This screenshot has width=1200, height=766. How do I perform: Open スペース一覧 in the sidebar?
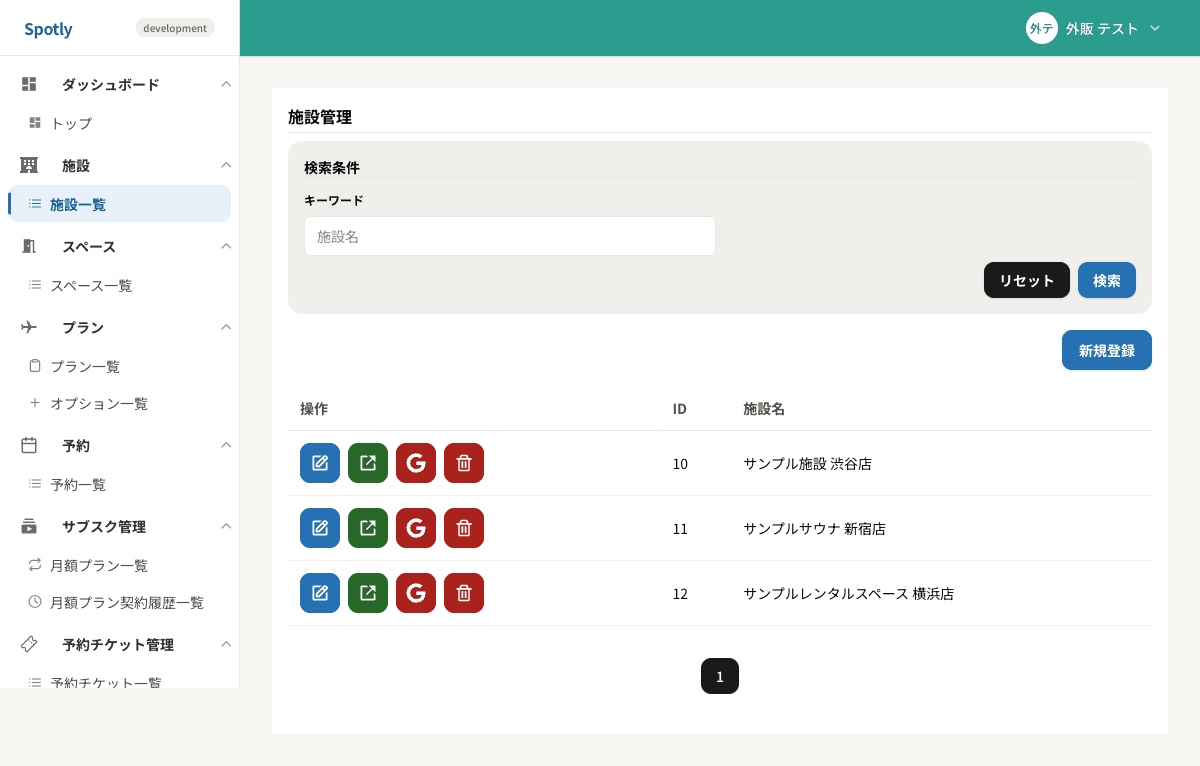tap(119, 285)
